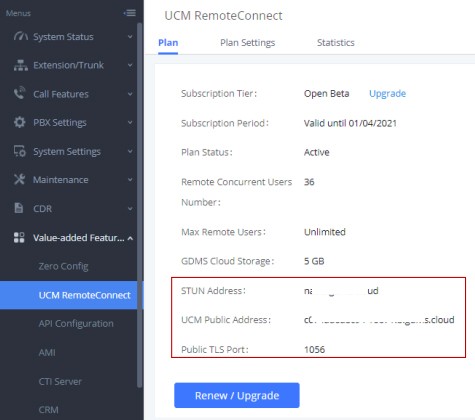Switch to the Plan Settings tab
The height and width of the screenshot is (420, 475).
248,43
